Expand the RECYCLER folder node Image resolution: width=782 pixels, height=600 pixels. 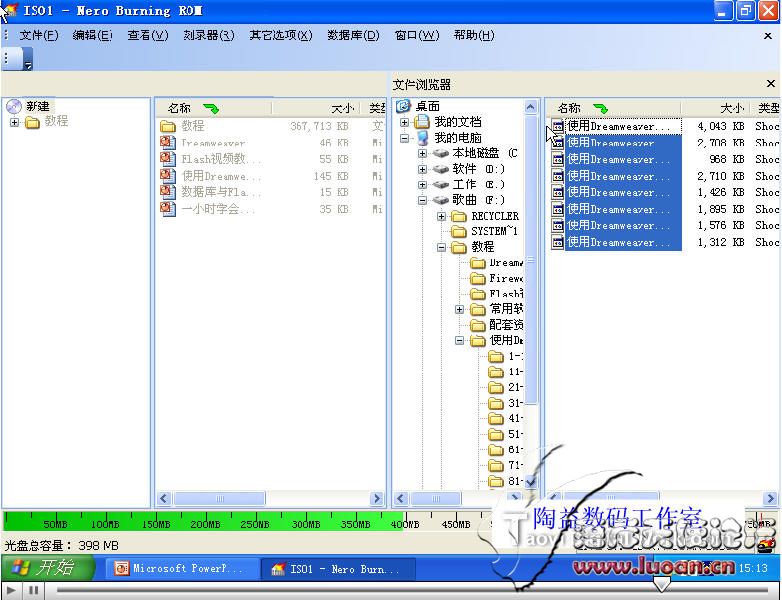(441, 216)
